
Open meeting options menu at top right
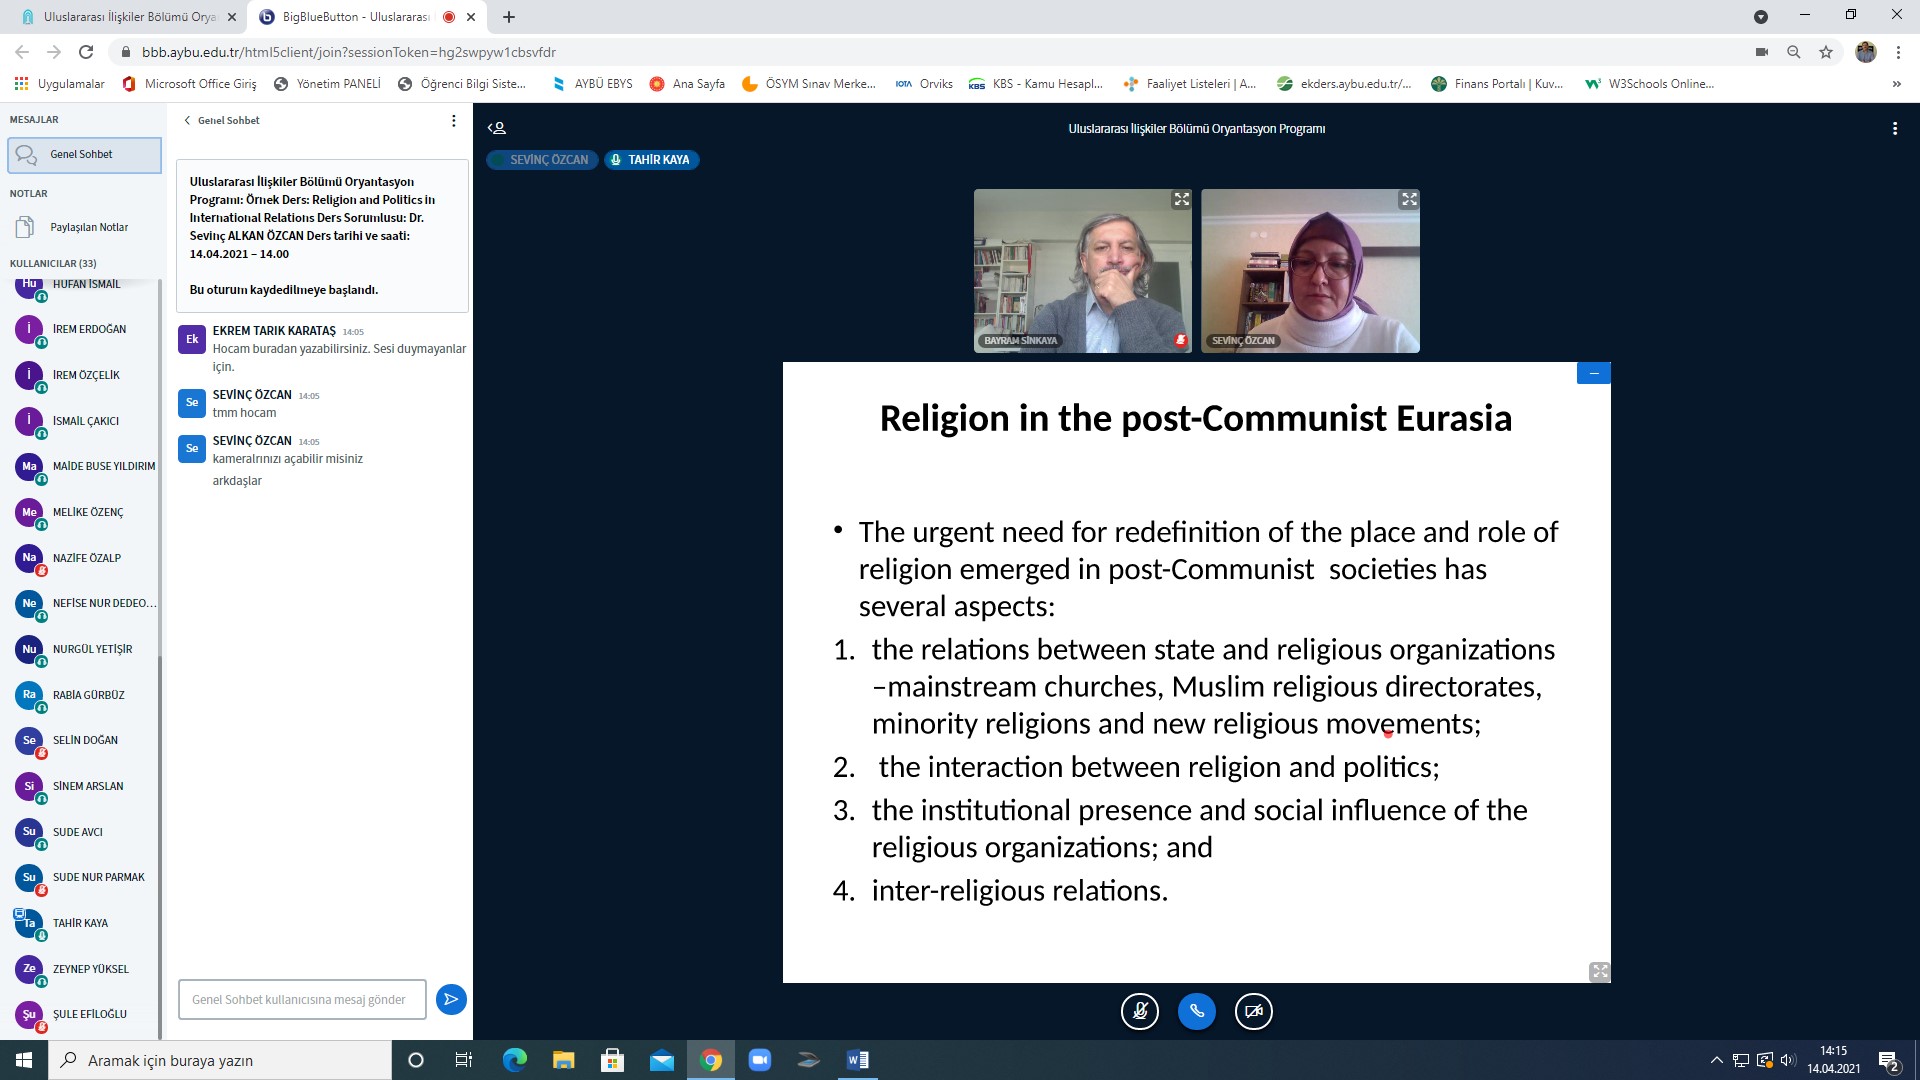(1894, 128)
